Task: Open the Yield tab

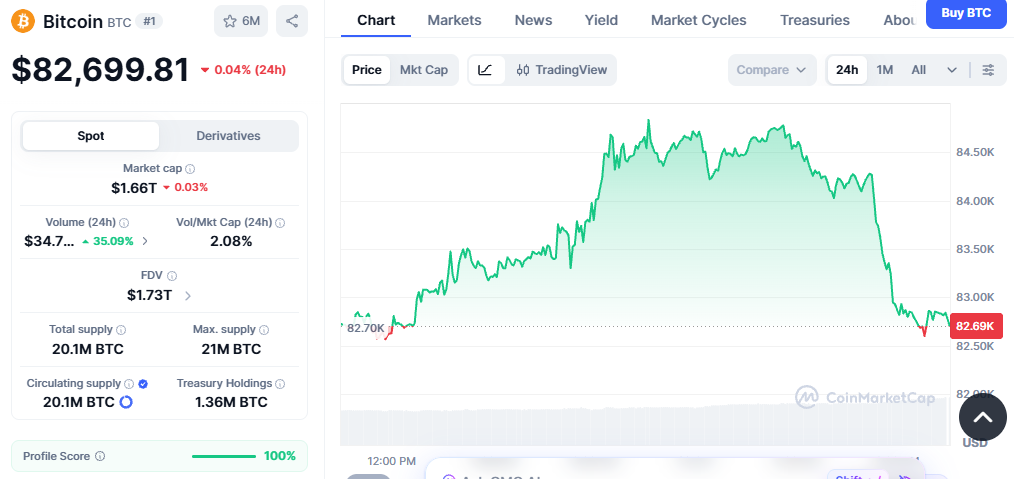Action: click(x=601, y=20)
